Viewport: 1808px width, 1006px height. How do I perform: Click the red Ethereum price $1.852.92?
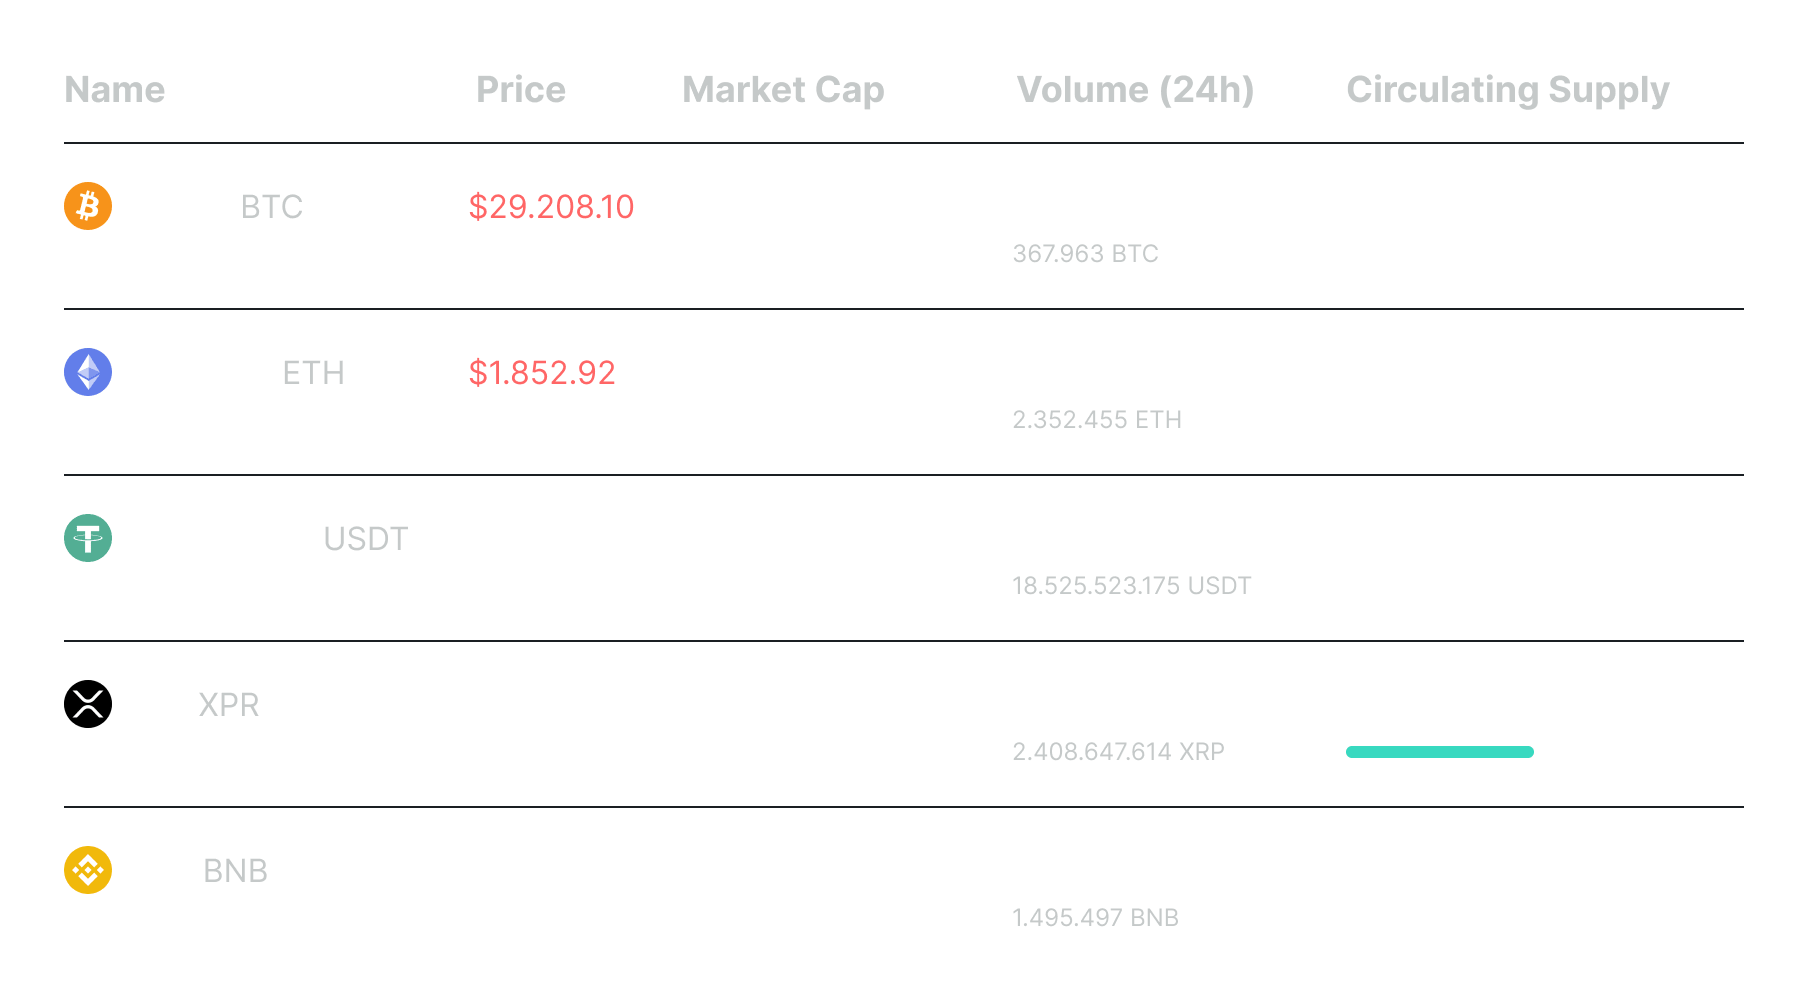click(541, 373)
